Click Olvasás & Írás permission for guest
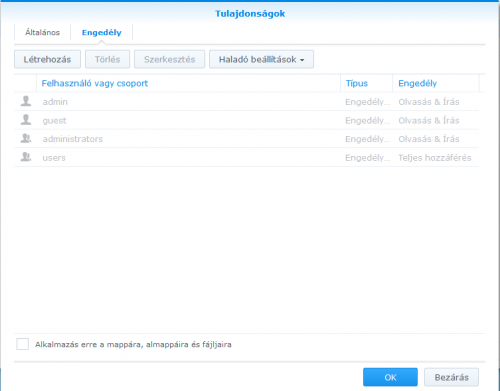The height and width of the screenshot is (391, 500). coord(429,120)
